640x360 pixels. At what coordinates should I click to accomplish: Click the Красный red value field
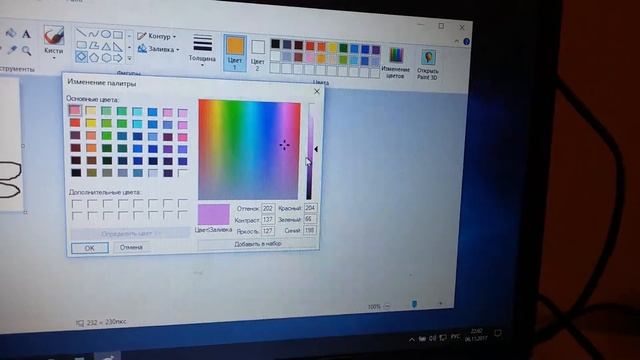point(310,208)
